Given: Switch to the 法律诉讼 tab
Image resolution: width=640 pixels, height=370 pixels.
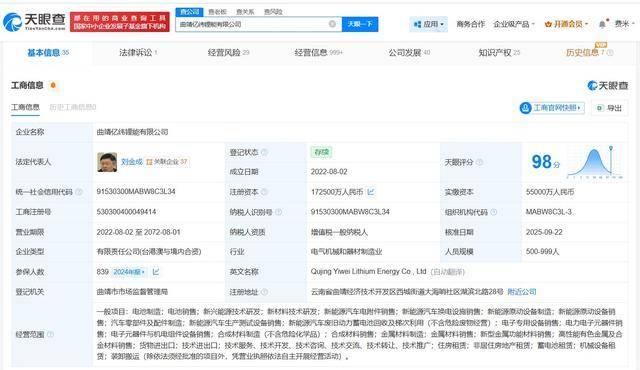Looking at the screenshot, I should click(x=138, y=53).
